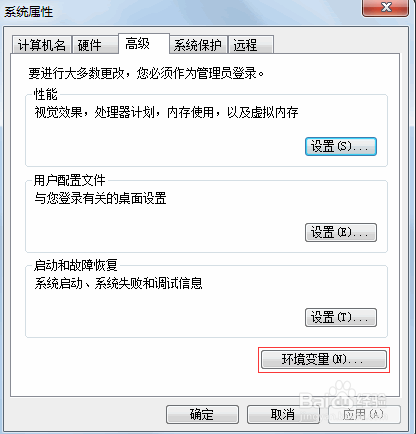This screenshot has width=416, height=434.
Task: Open the 环境变量(N) dialog
Action: 324,359
